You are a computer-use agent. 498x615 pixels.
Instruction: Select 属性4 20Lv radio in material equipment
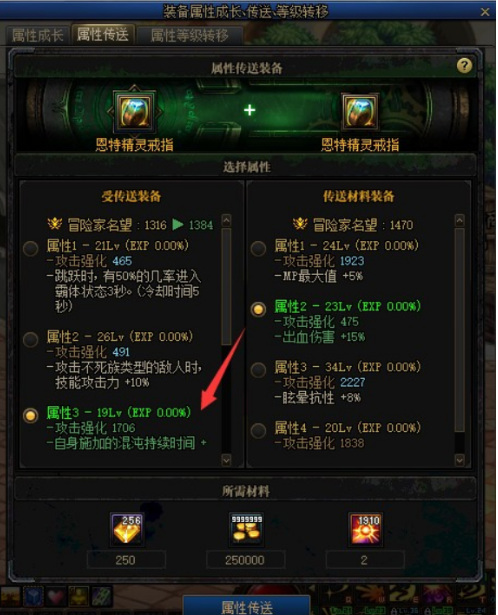pyautogui.click(x=258, y=431)
